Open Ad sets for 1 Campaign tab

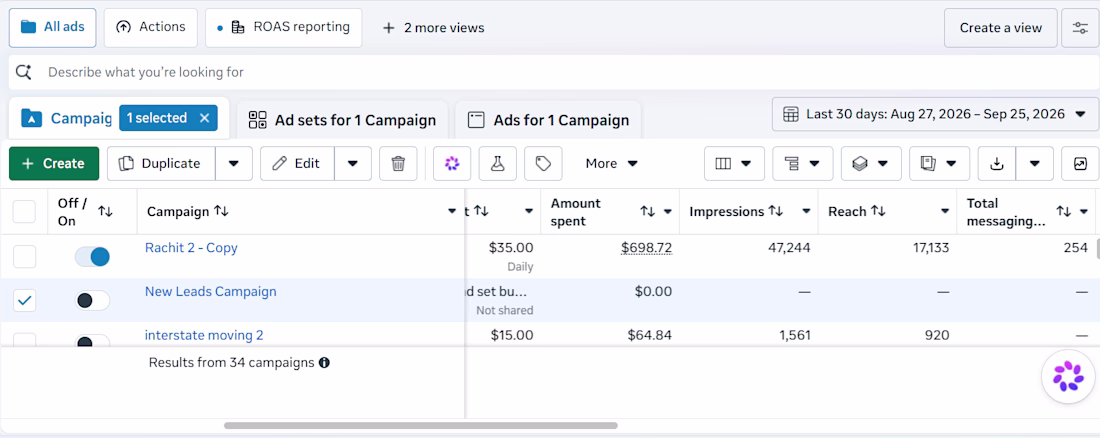pyautogui.click(x=342, y=120)
